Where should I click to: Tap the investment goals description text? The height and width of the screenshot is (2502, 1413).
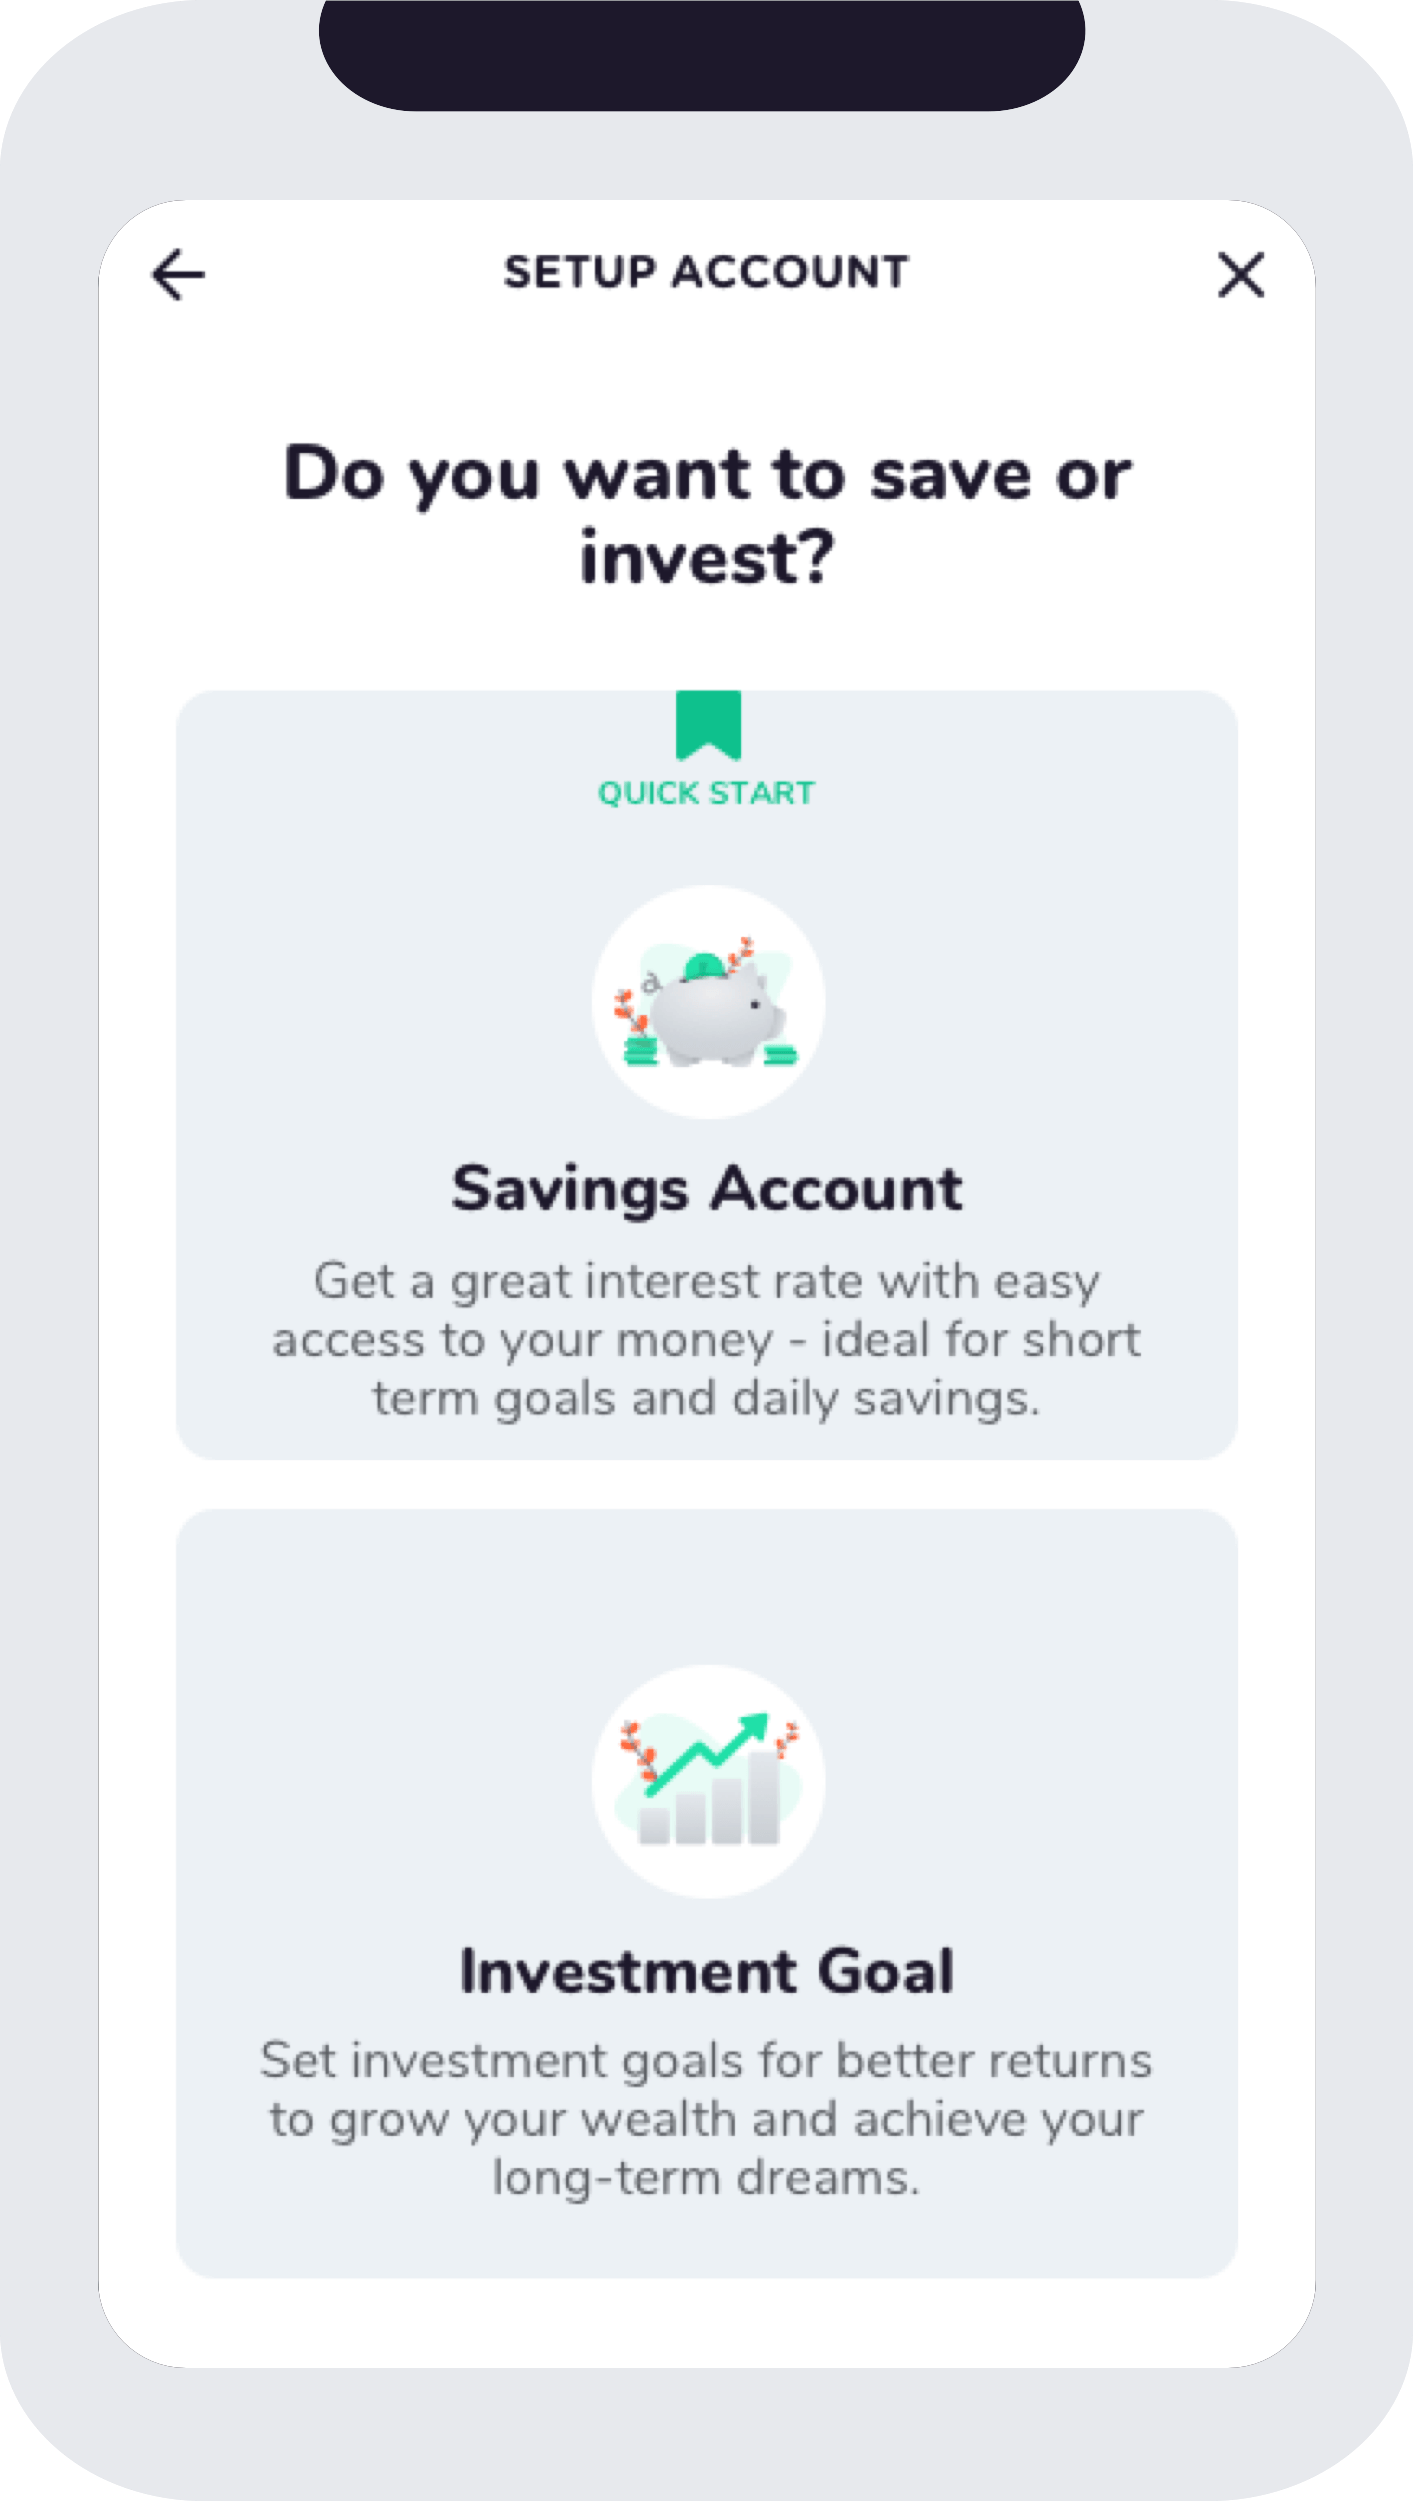click(707, 2119)
